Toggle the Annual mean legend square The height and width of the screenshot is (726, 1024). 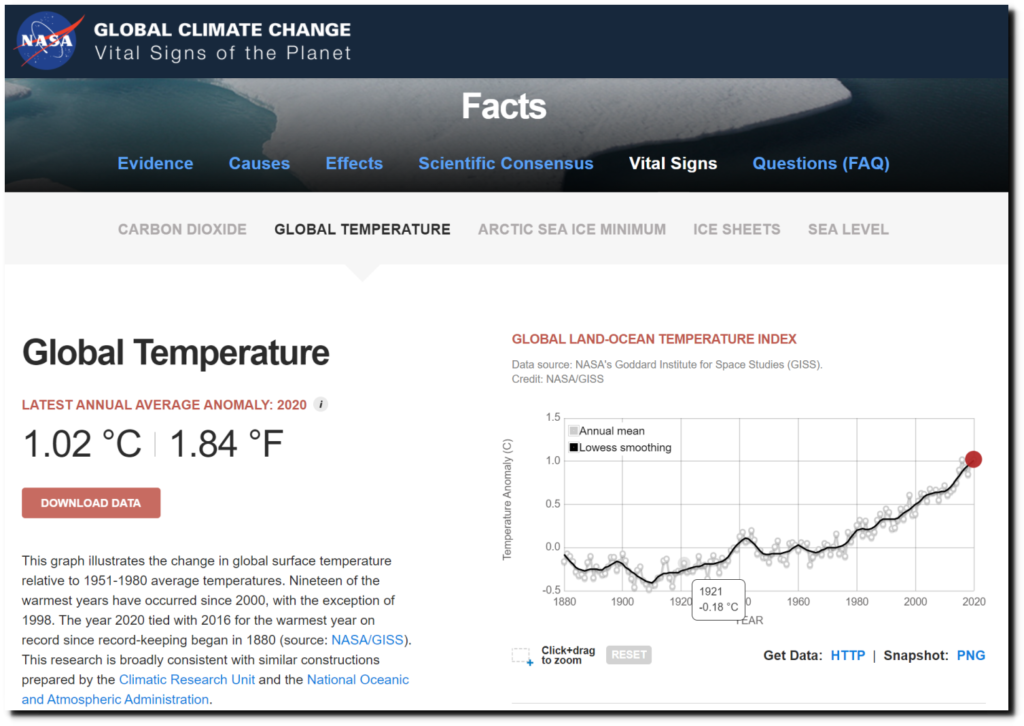point(573,431)
